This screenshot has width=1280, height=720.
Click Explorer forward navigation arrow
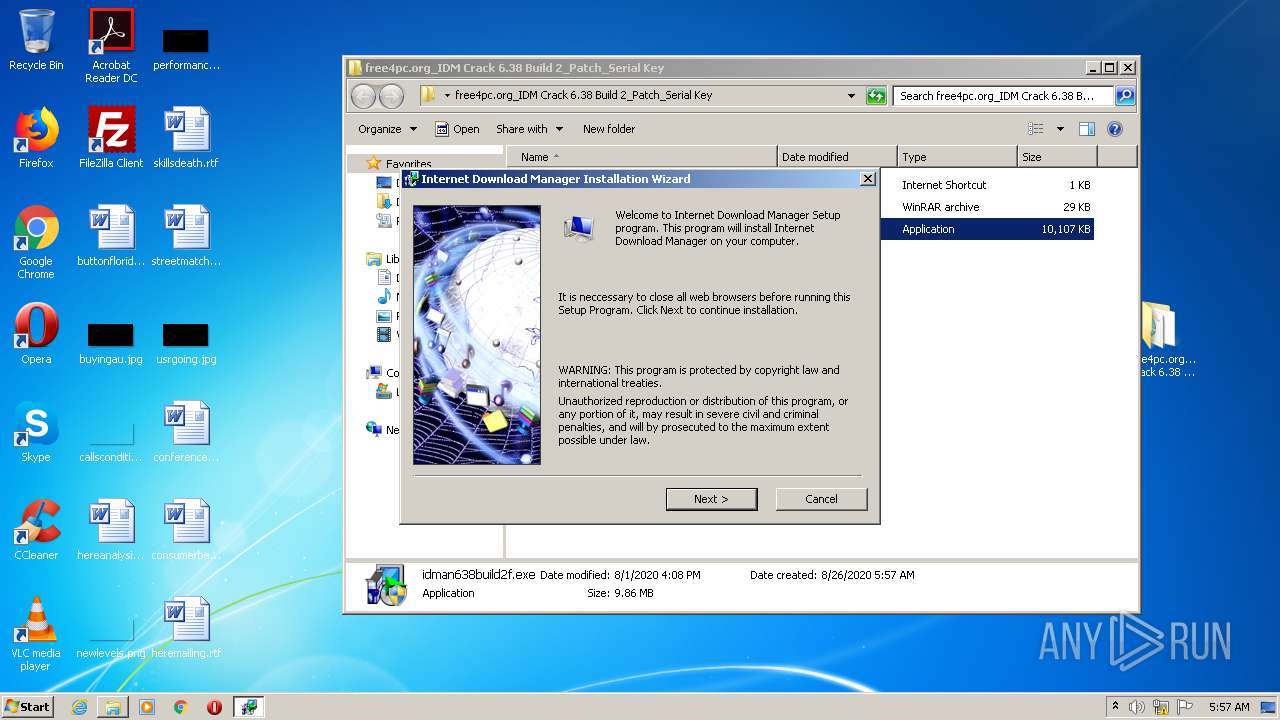coord(392,96)
